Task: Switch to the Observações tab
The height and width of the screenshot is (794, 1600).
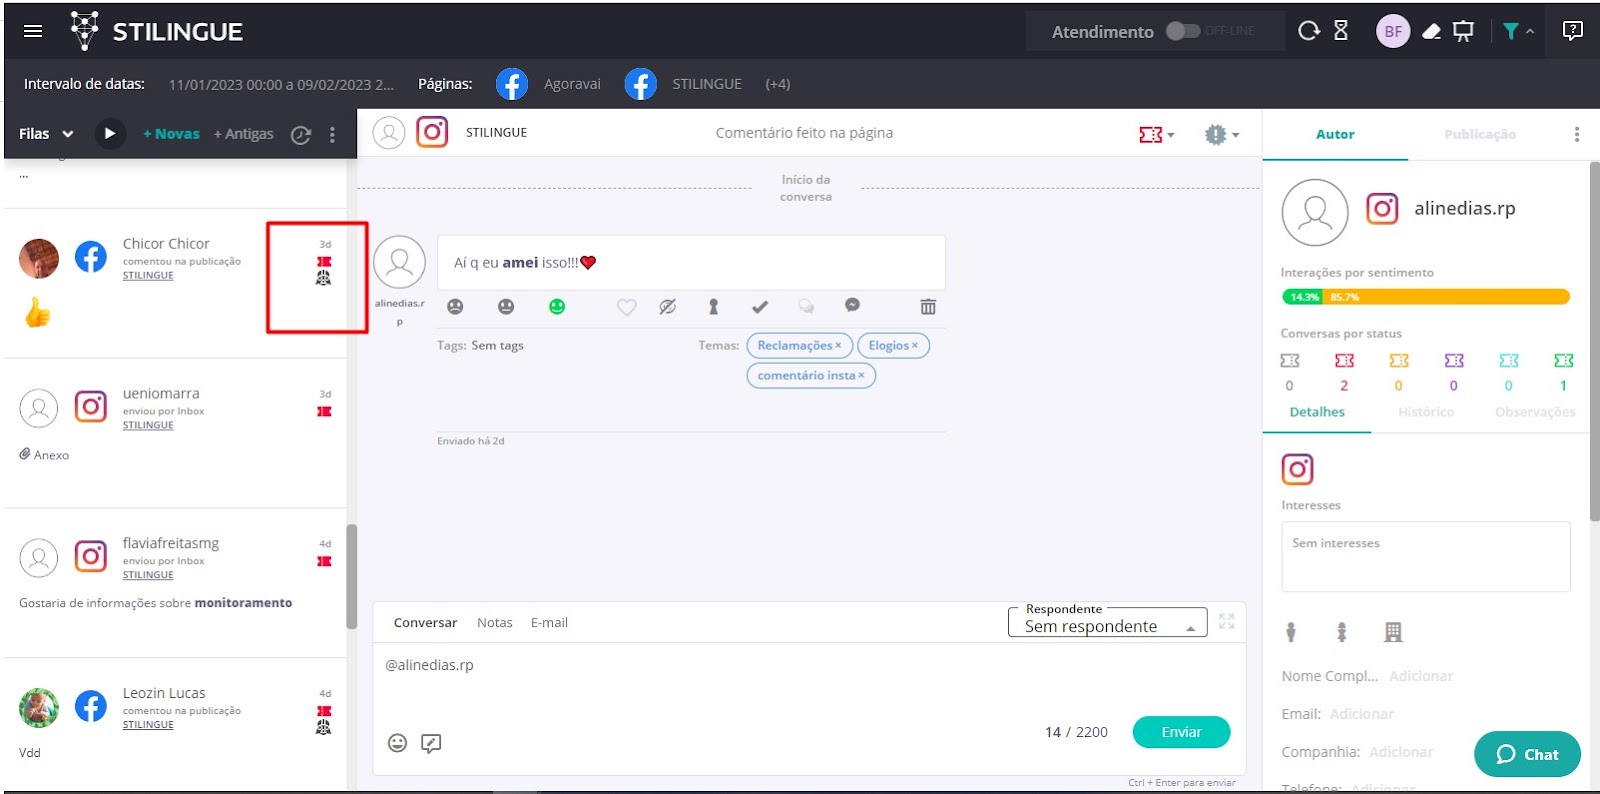Action: click(x=1534, y=412)
